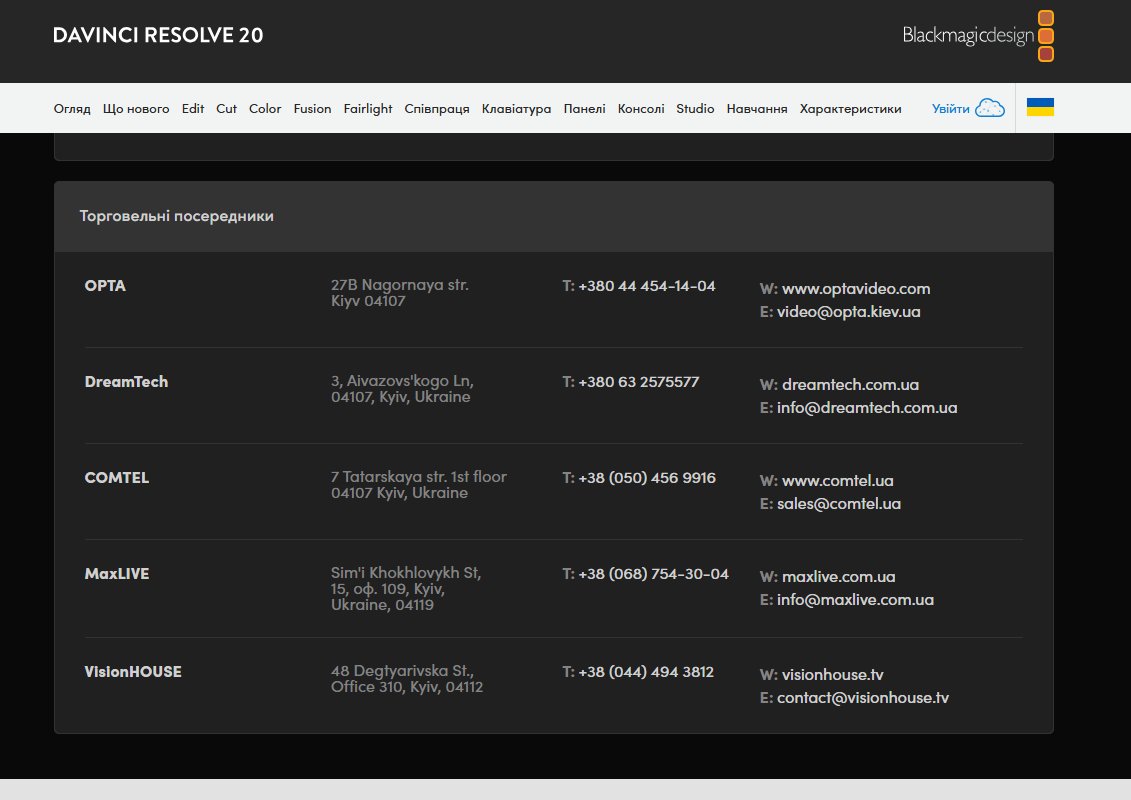
Task: Go to the Edit page tab
Action: [x=193, y=108]
